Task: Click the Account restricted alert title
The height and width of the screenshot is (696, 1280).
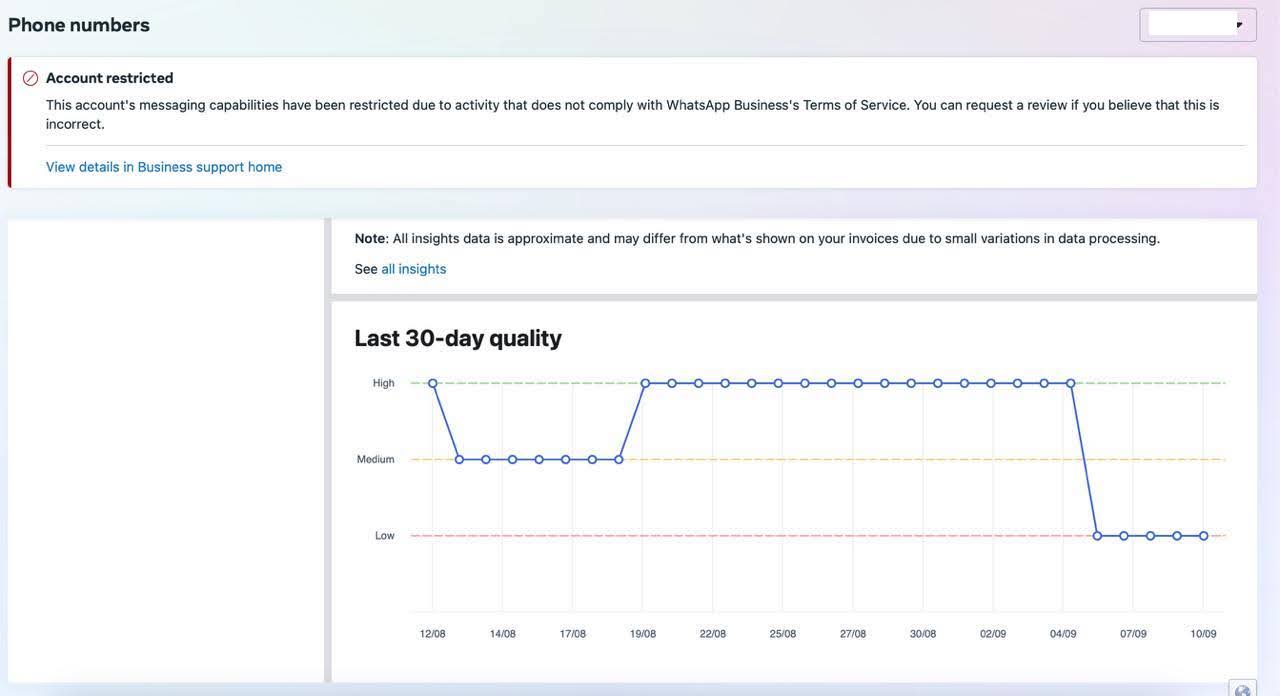Action: coord(110,78)
